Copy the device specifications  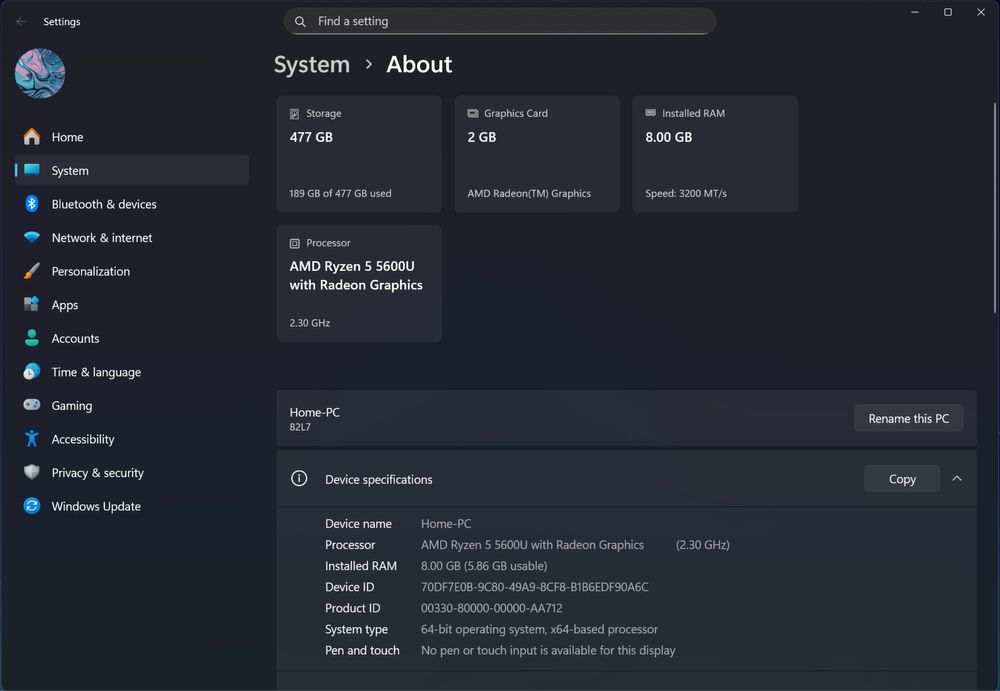902,479
